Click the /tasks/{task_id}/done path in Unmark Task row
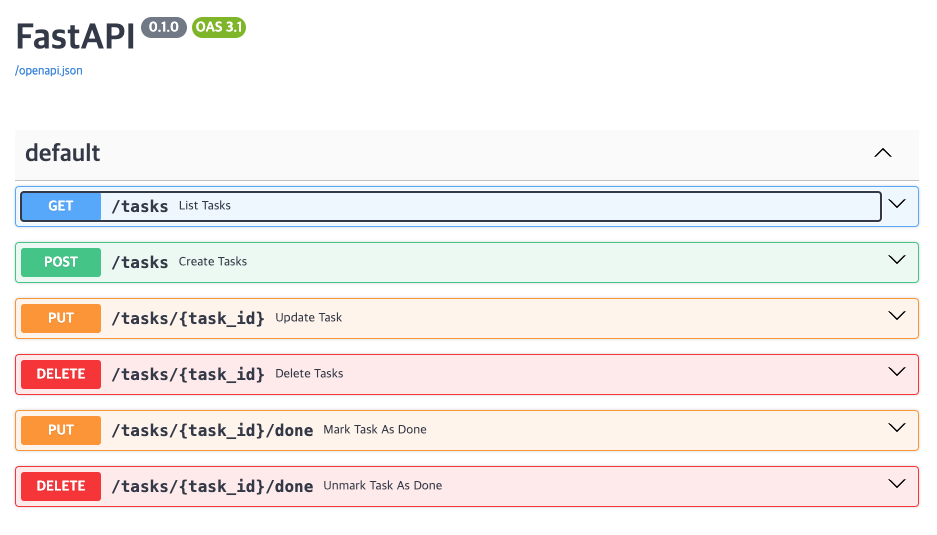This screenshot has width=937, height=535. click(x=212, y=486)
